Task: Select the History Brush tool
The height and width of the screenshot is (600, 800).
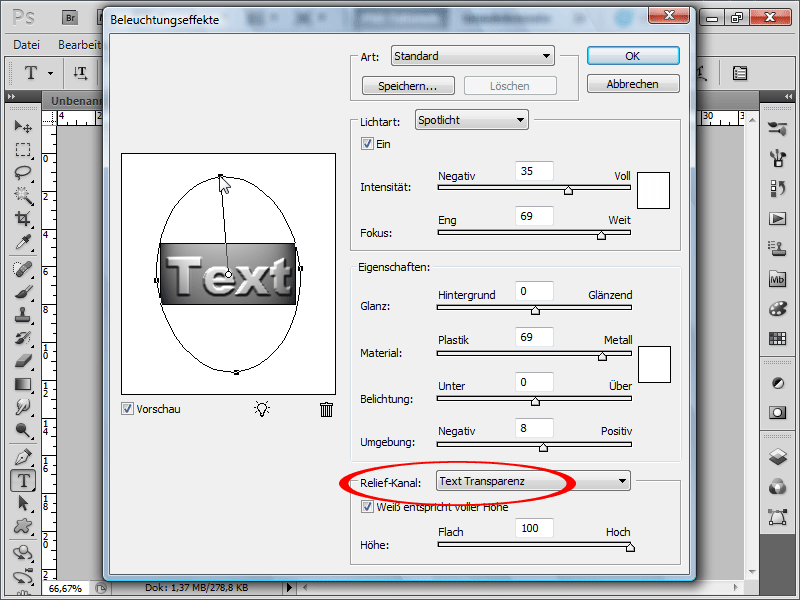Action: 23,338
